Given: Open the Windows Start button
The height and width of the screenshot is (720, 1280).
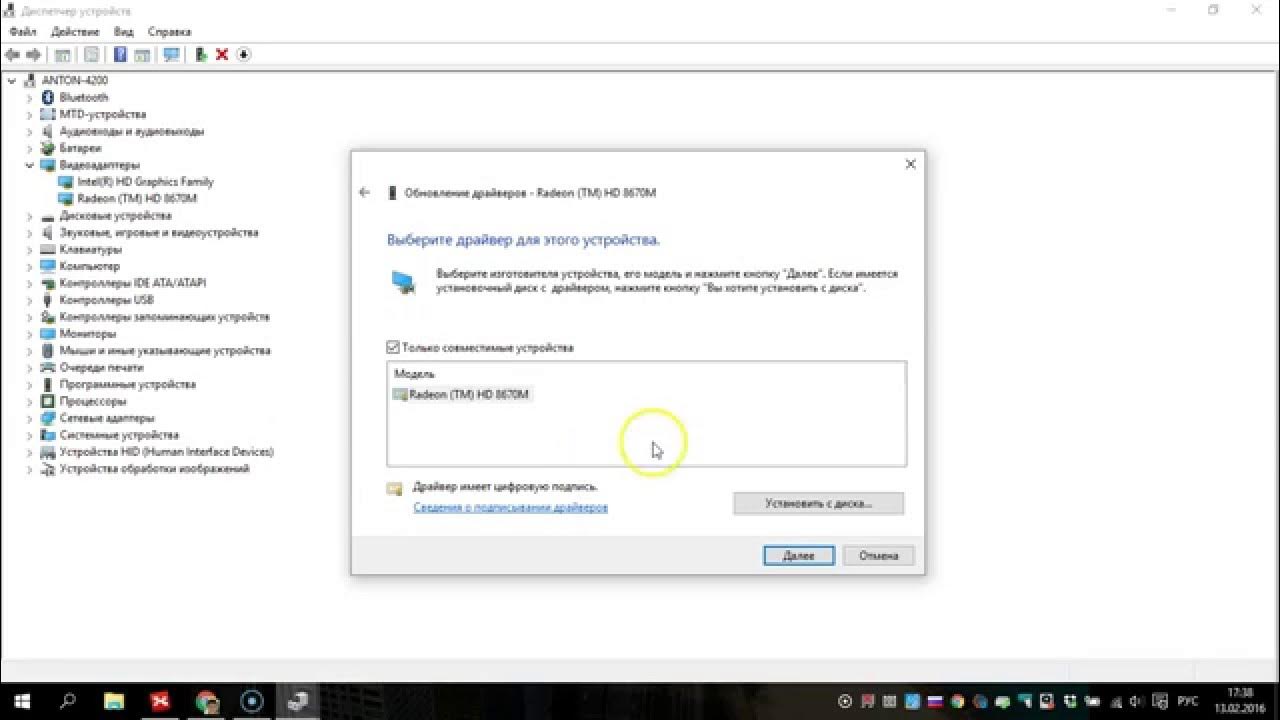Looking at the screenshot, I should [21, 701].
